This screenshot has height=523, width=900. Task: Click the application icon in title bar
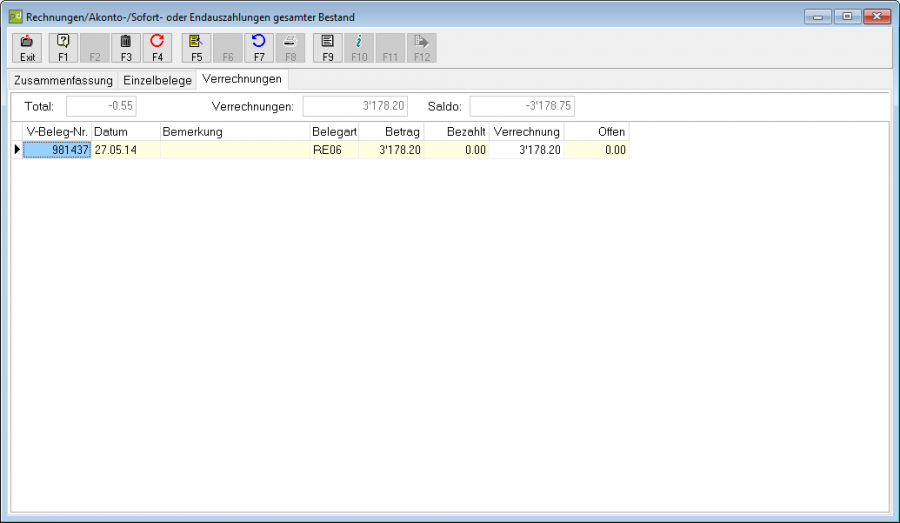coord(15,17)
